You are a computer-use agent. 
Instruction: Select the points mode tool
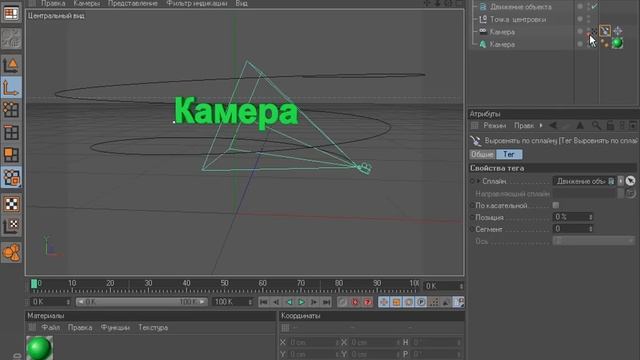click(11, 110)
